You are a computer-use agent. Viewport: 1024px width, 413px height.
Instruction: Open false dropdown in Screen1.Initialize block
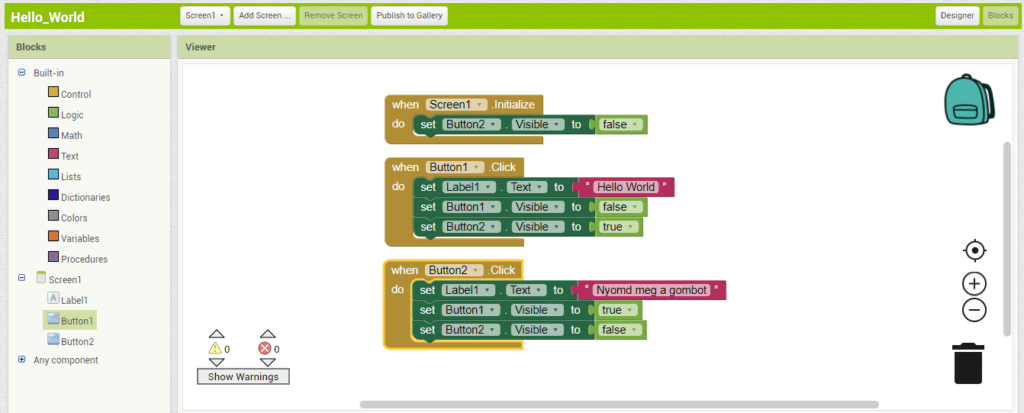point(620,124)
